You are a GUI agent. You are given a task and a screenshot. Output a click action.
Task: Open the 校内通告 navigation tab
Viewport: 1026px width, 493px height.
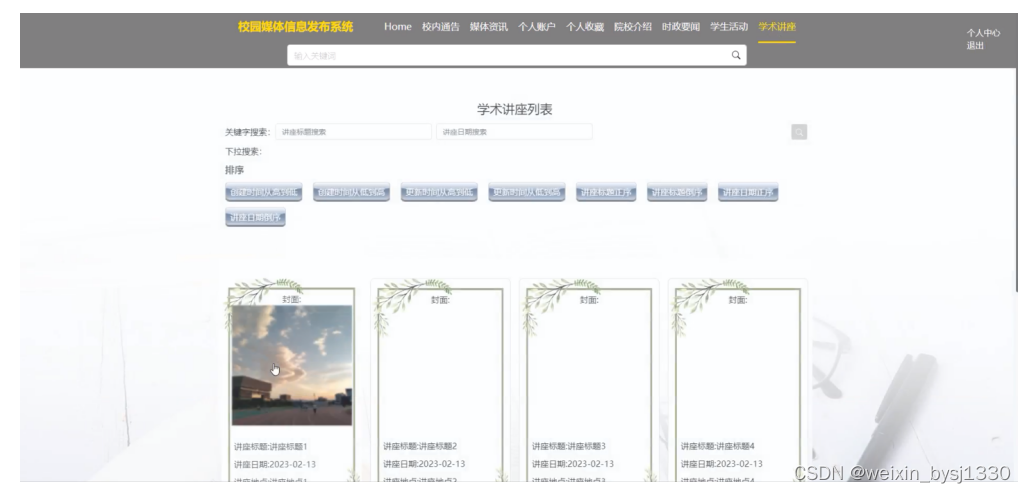pyautogui.click(x=440, y=27)
